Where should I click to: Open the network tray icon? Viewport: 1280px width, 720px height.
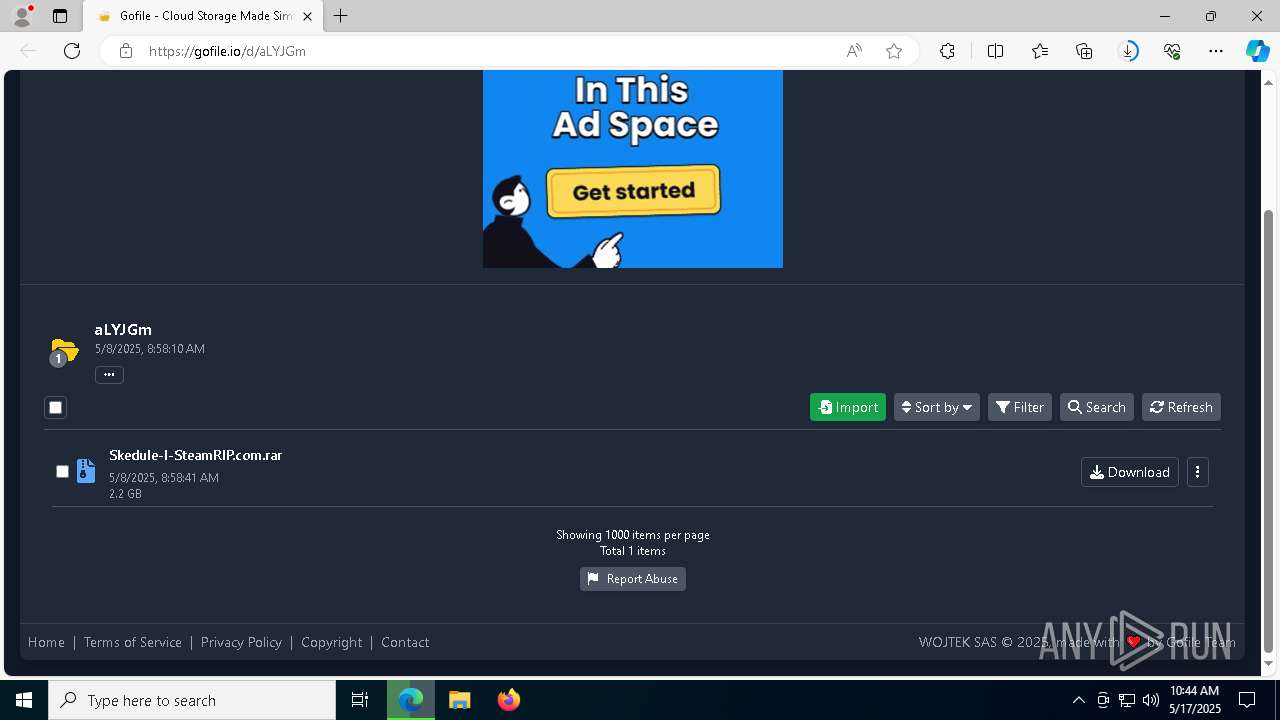(1127, 700)
